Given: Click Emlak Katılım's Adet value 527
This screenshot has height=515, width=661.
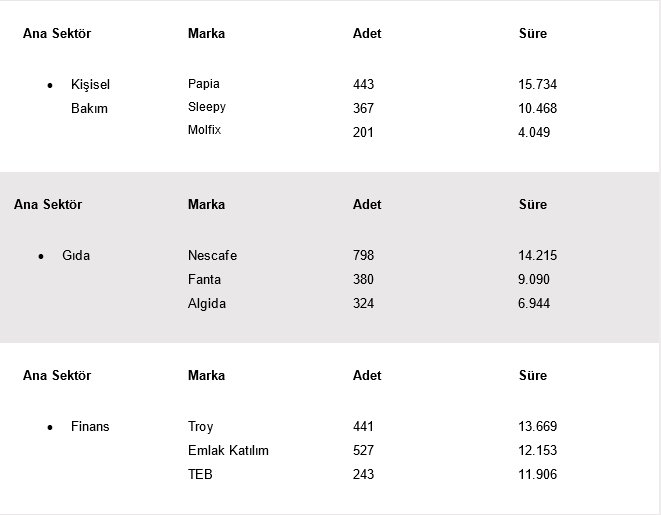Looking at the screenshot, I should pyautogui.click(x=363, y=451).
